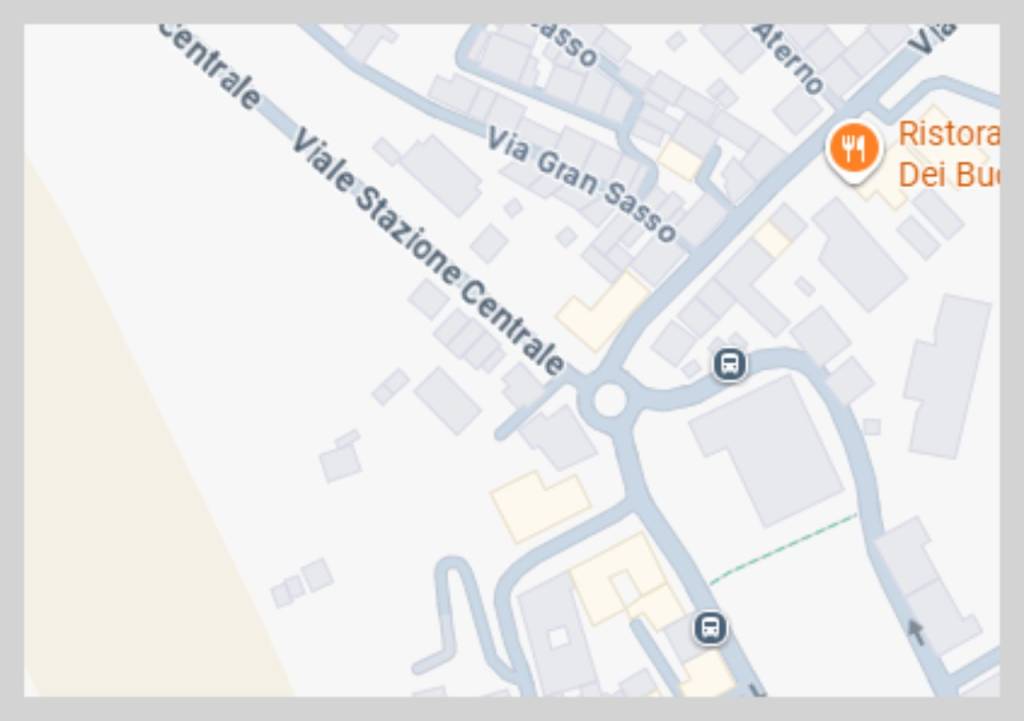Screen dimensions: 1024x721
Task: Select the bus stop icon near the bottom road
Action: pos(710,628)
